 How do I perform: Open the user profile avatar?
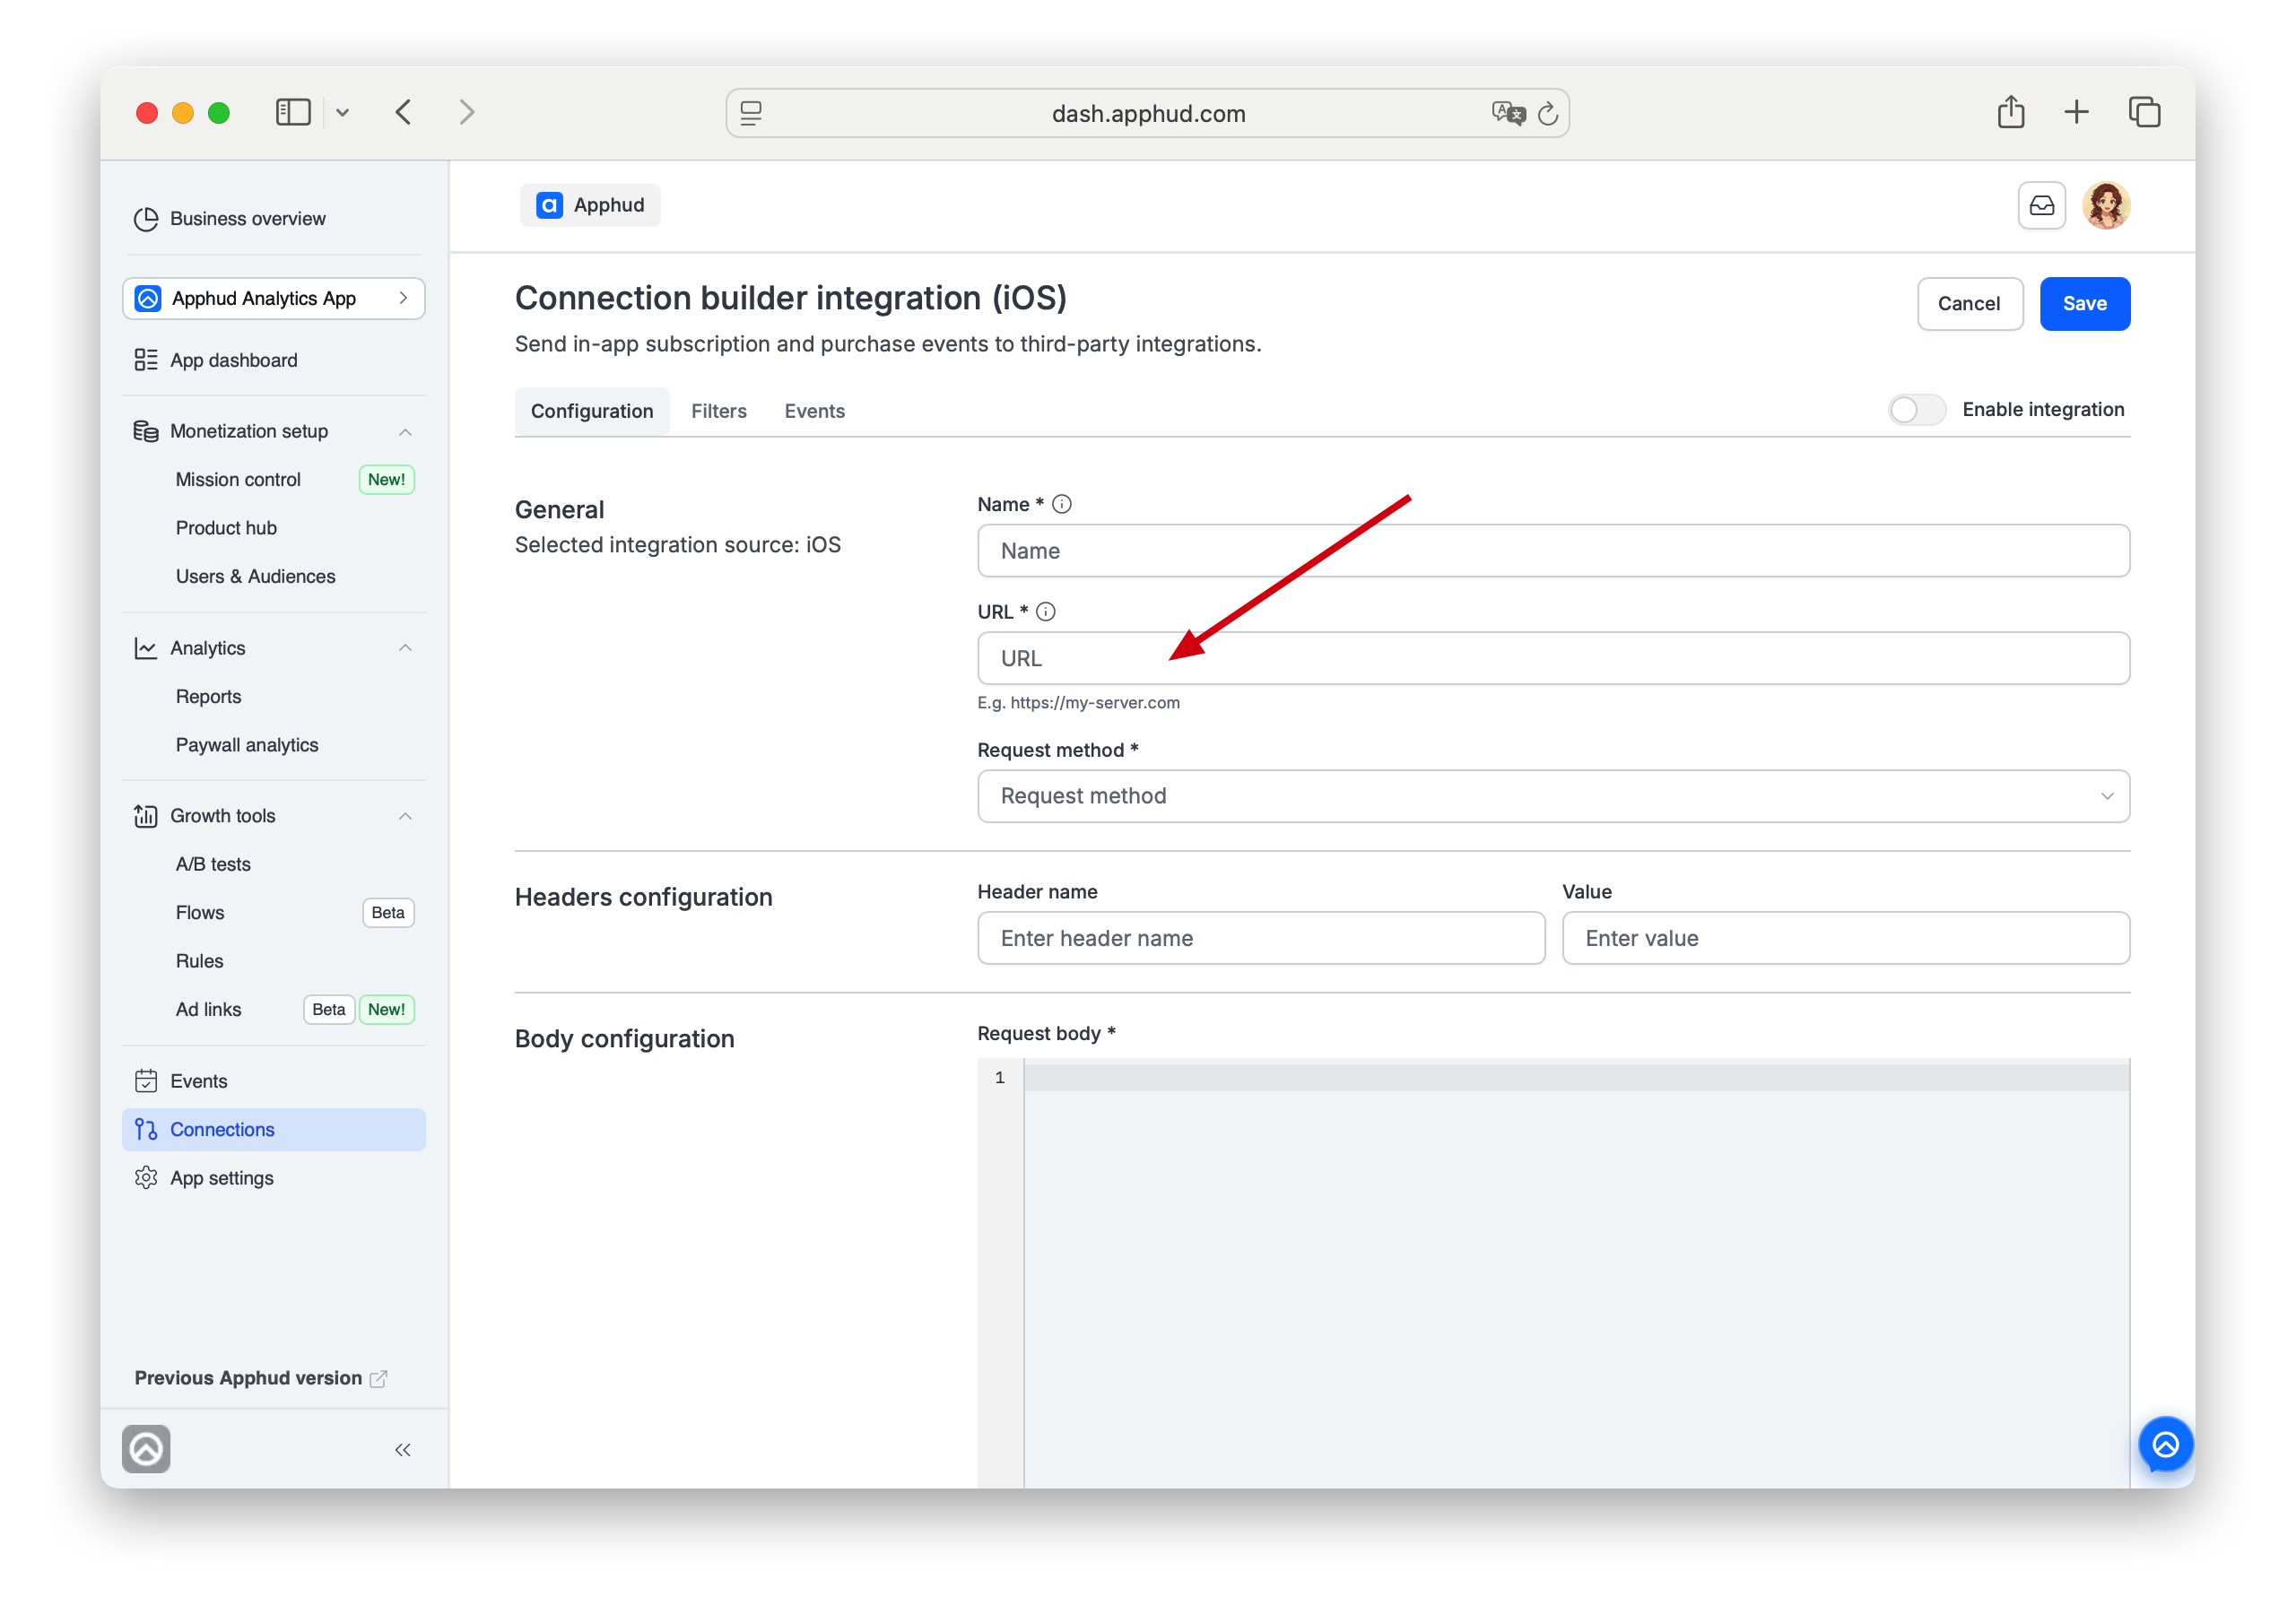click(x=2106, y=205)
